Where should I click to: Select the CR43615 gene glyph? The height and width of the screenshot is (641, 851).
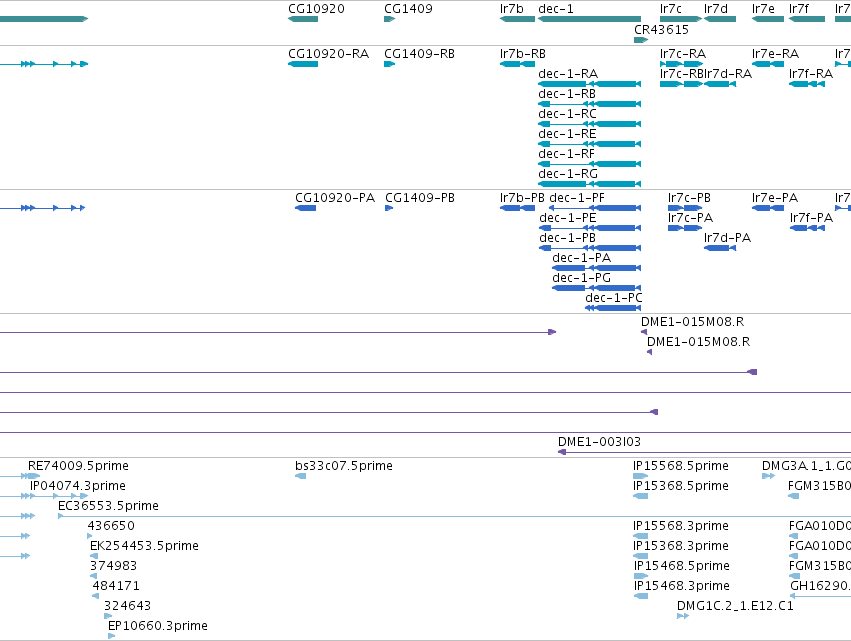641,40
